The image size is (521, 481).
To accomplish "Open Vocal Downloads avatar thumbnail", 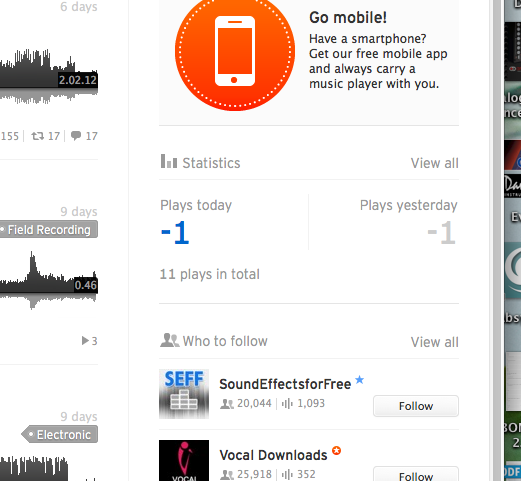I will (184, 460).
